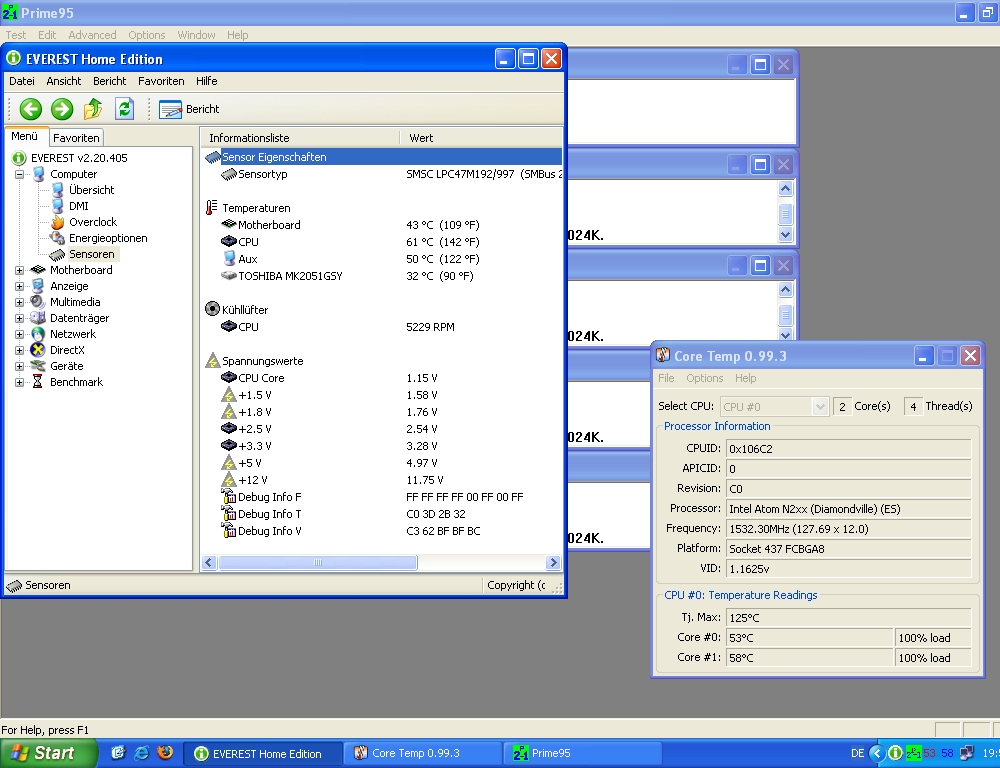Open the Options menu in Core Temp
The height and width of the screenshot is (768, 1000).
click(x=705, y=378)
